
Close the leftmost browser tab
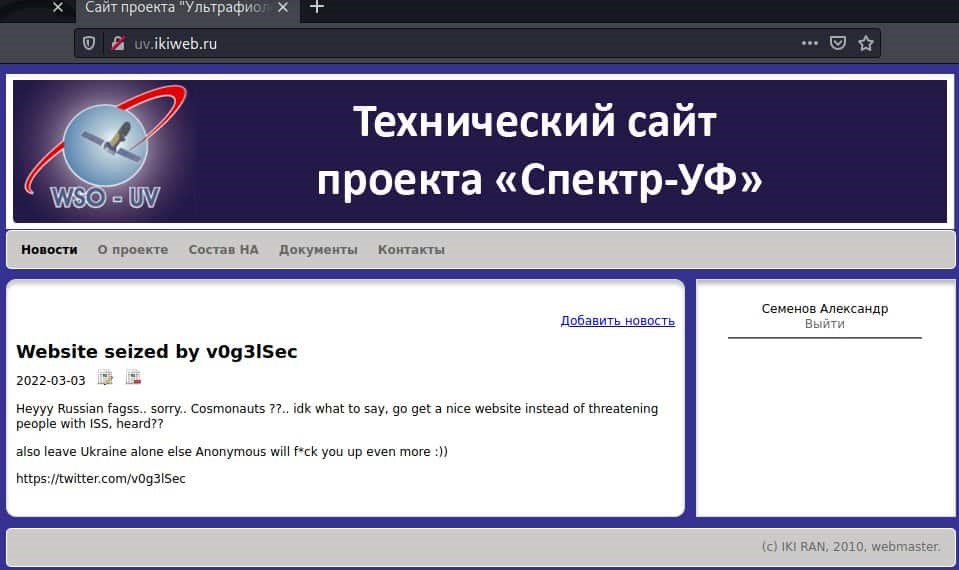[x=57, y=7]
